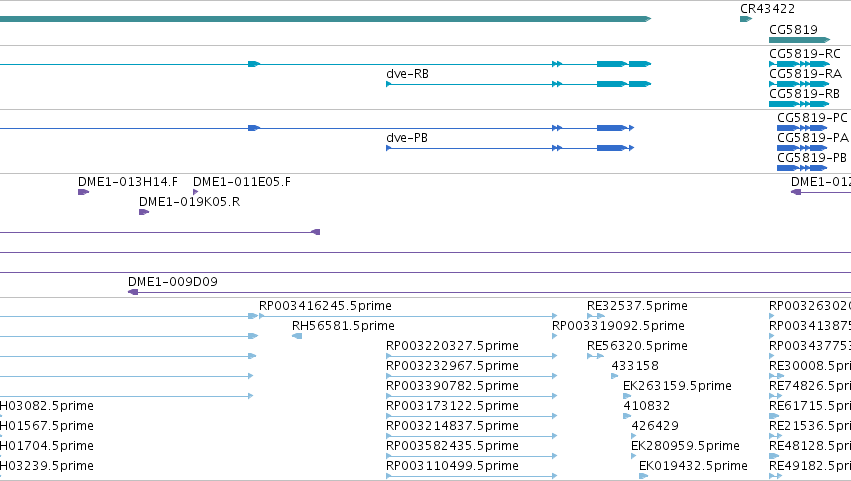Image resolution: width=851 pixels, height=481 pixels.
Task: Click the DME1-013H14.F feature label
Action: [128, 181]
